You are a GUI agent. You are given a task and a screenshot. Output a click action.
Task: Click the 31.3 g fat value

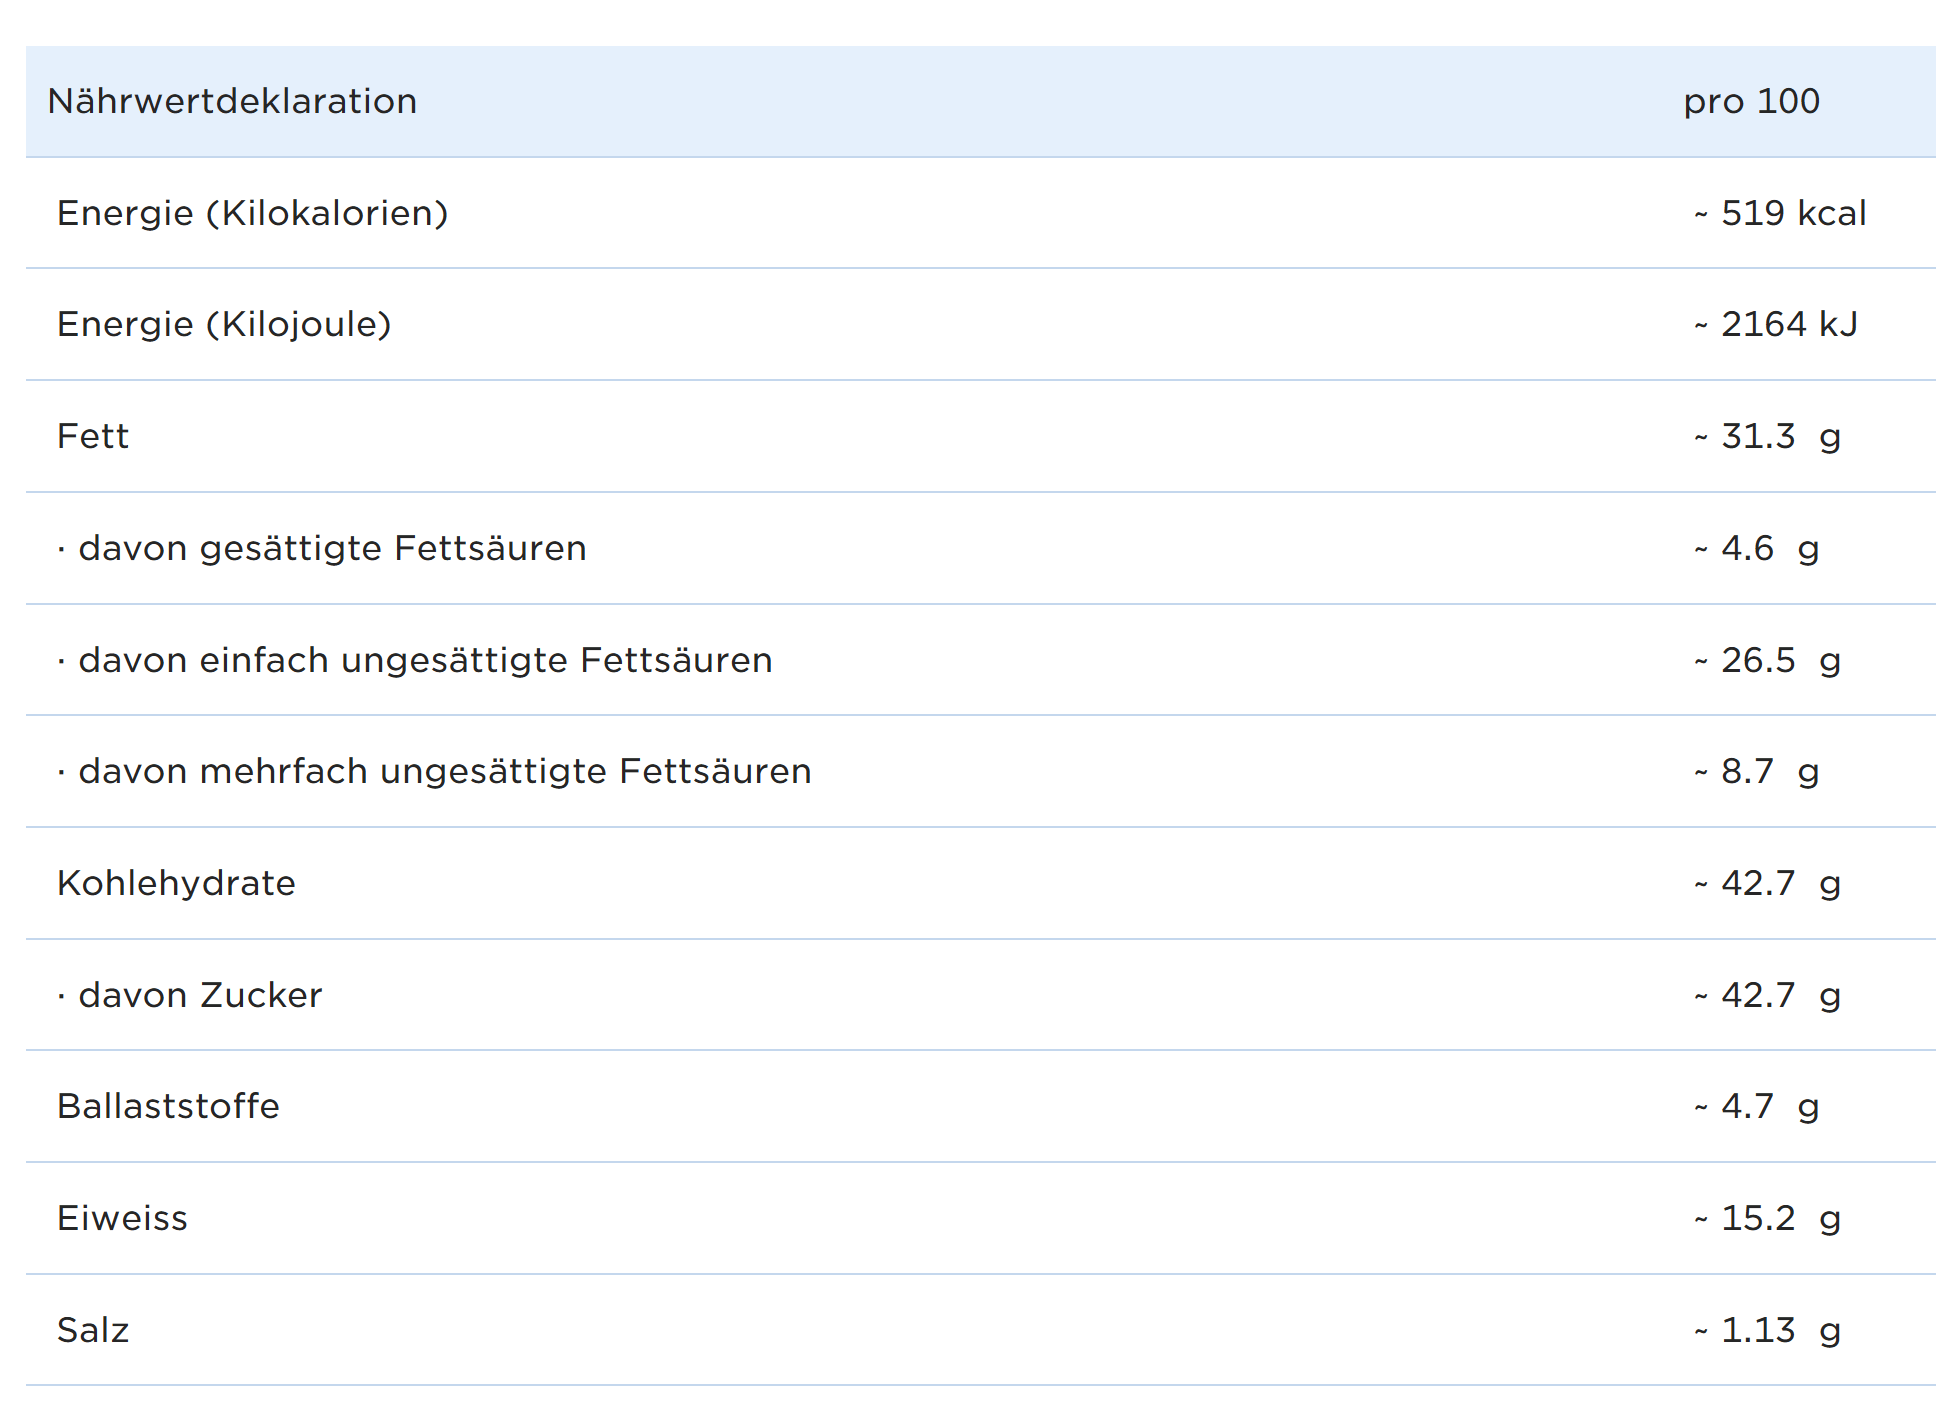point(1767,436)
